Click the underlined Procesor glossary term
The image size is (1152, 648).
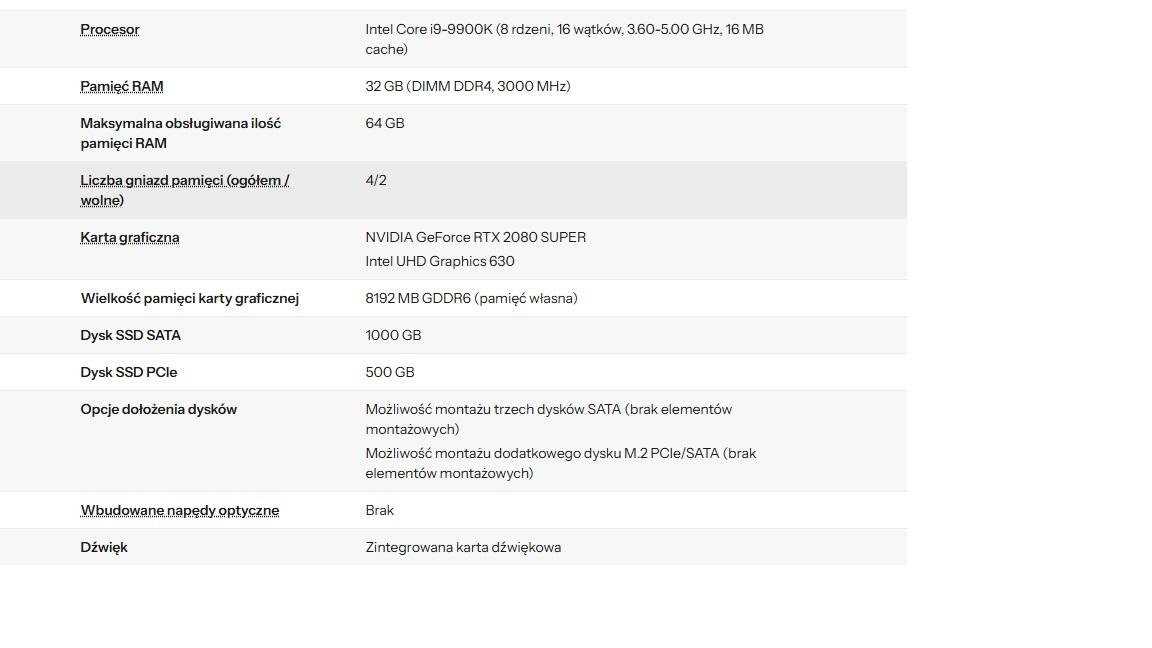pos(110,30)
